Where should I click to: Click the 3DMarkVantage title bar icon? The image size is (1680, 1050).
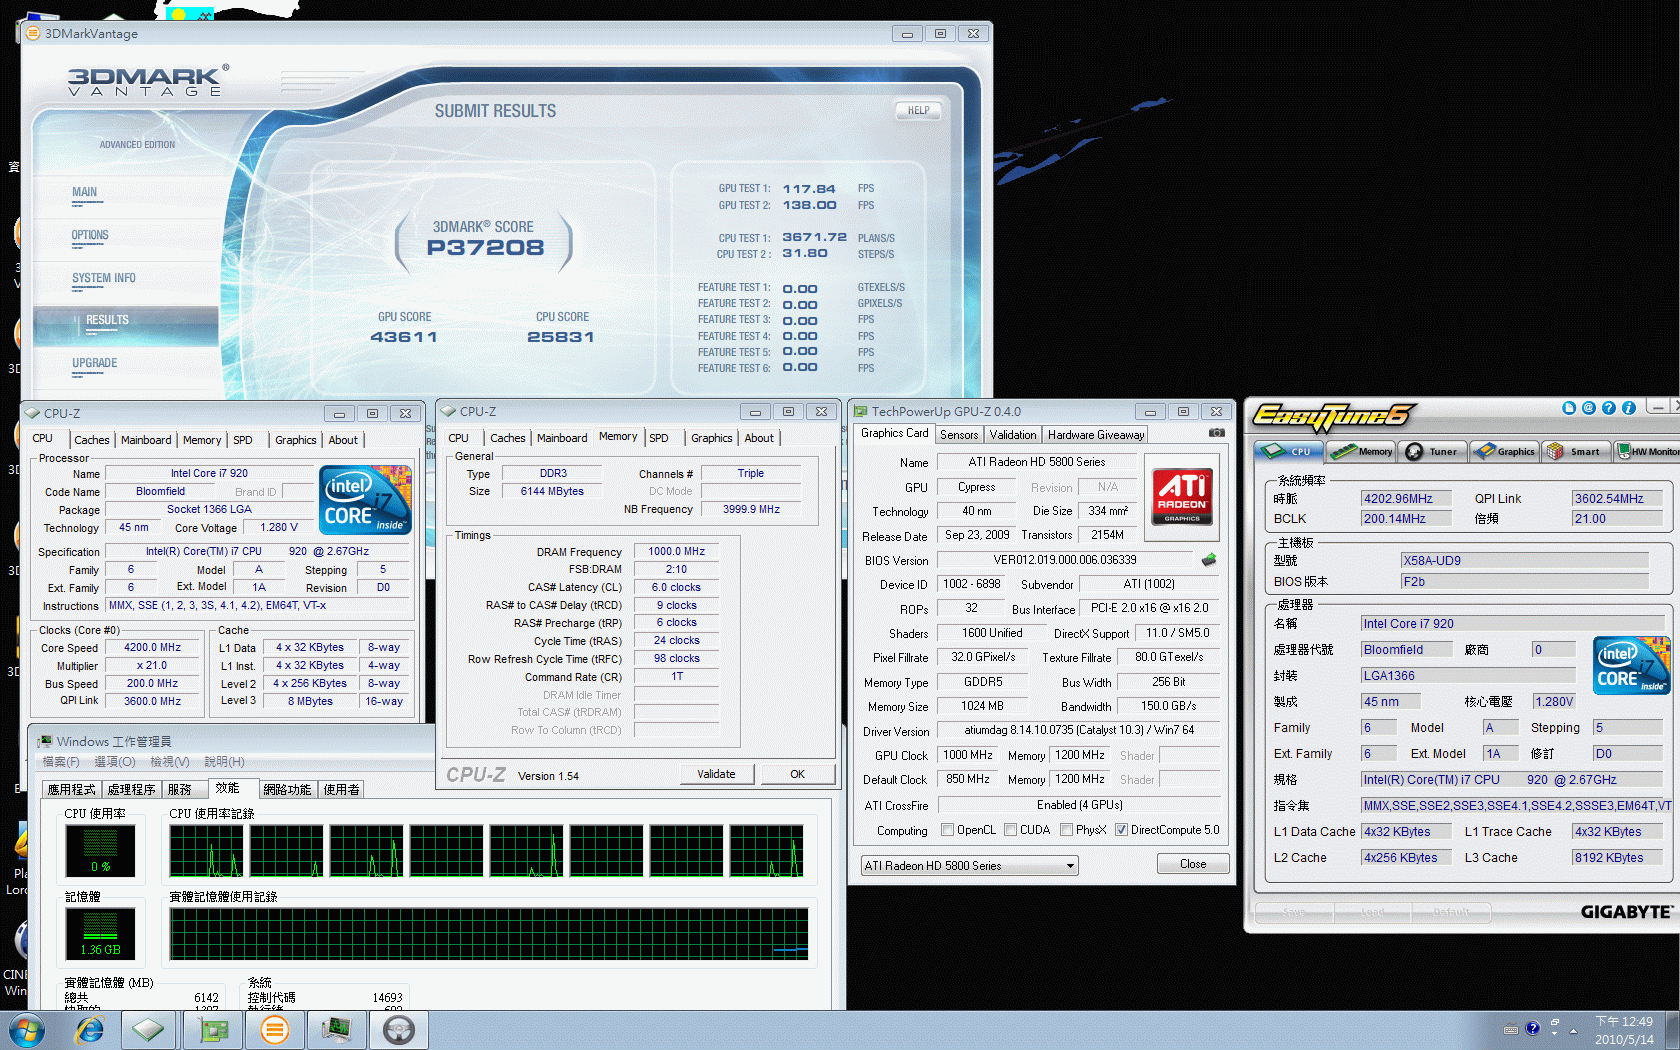tap(33, 33)
